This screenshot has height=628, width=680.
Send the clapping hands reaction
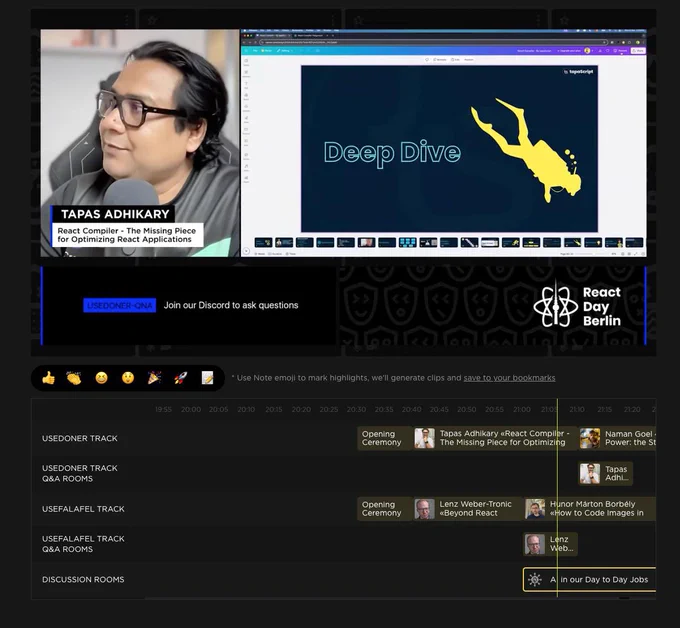[74, 378]
